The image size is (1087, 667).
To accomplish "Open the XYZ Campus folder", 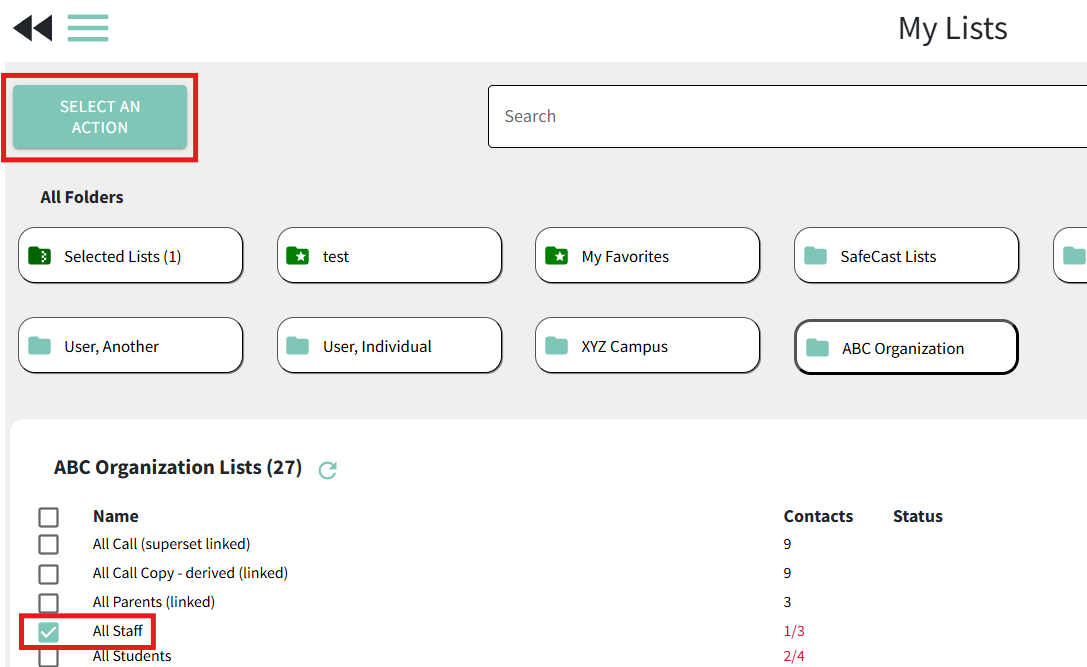I will click(647, 345).
